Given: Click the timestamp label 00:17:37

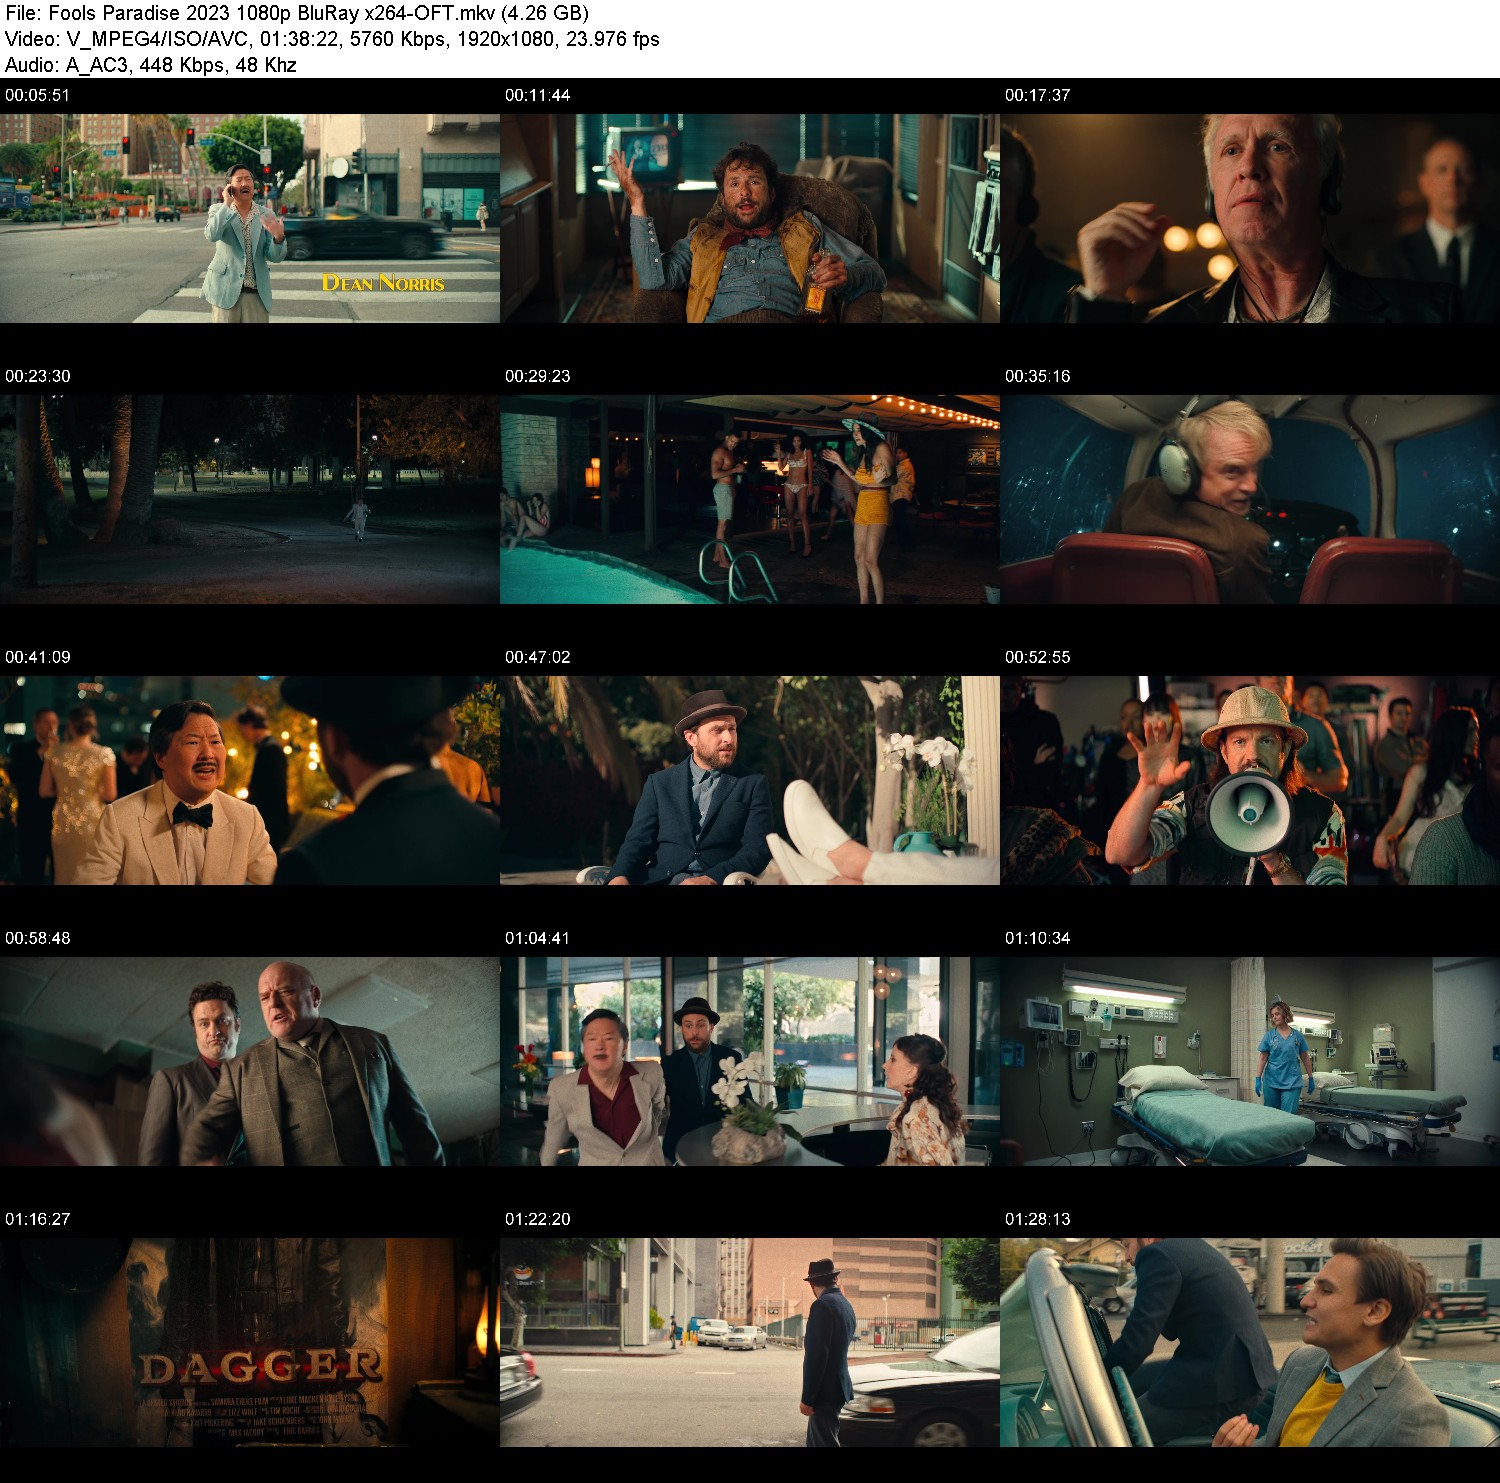Looking at the screenshot, I should pyautogui.click(x=1037, y=95).
